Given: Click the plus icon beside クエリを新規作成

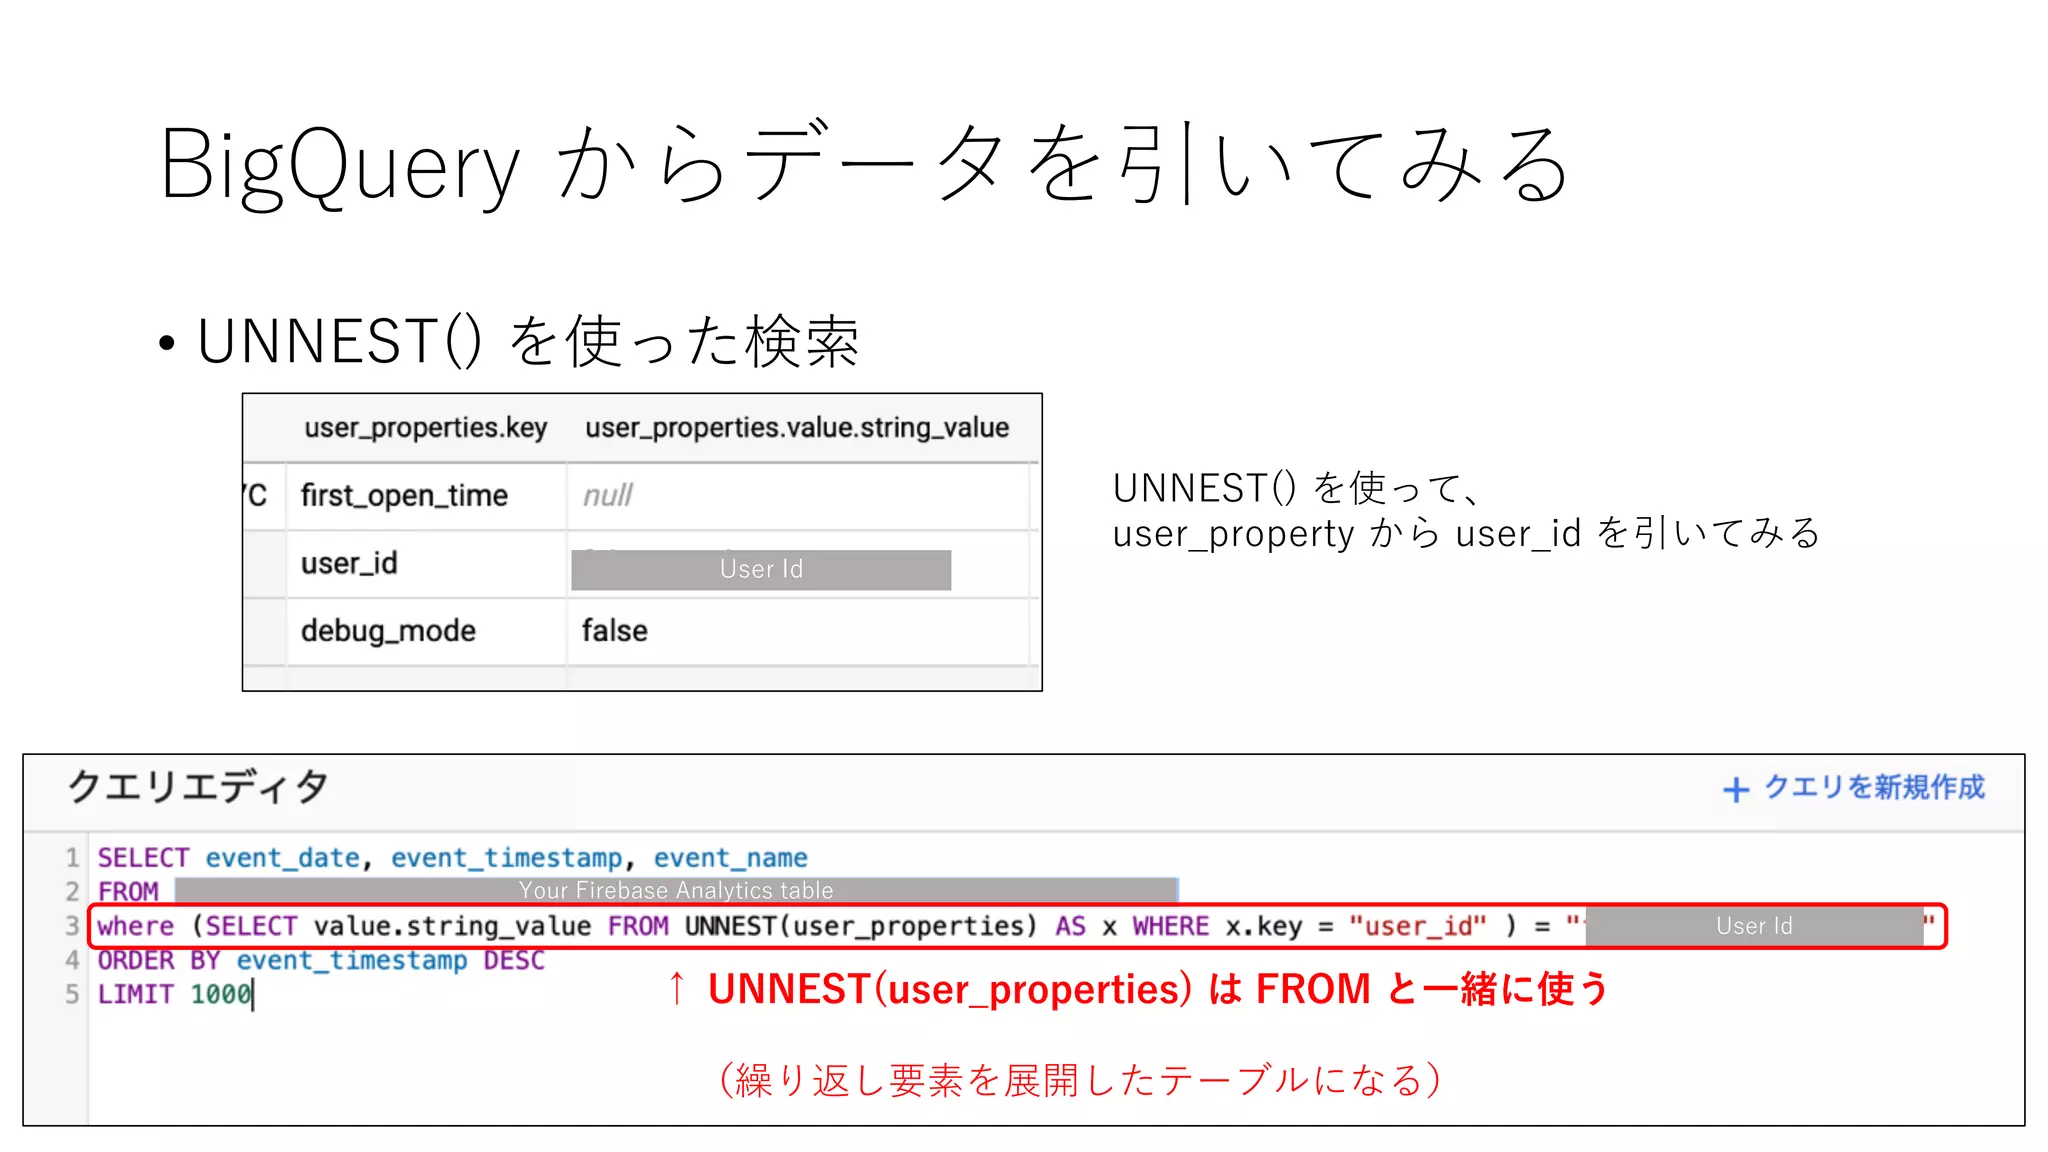Looking at the screenshot, I should click(x=1736, y=790).
